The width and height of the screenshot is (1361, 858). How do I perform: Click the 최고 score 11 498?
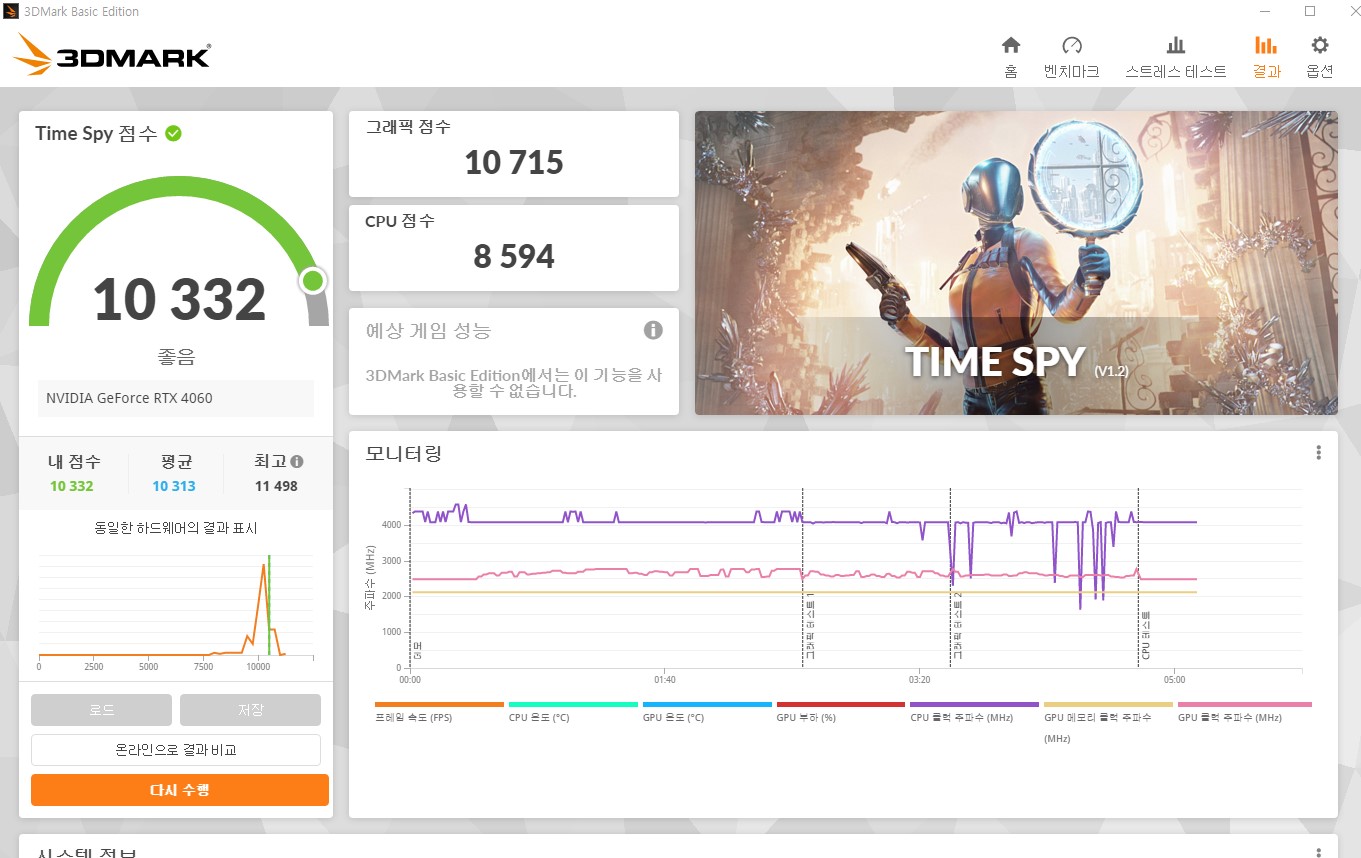[276, 486]
